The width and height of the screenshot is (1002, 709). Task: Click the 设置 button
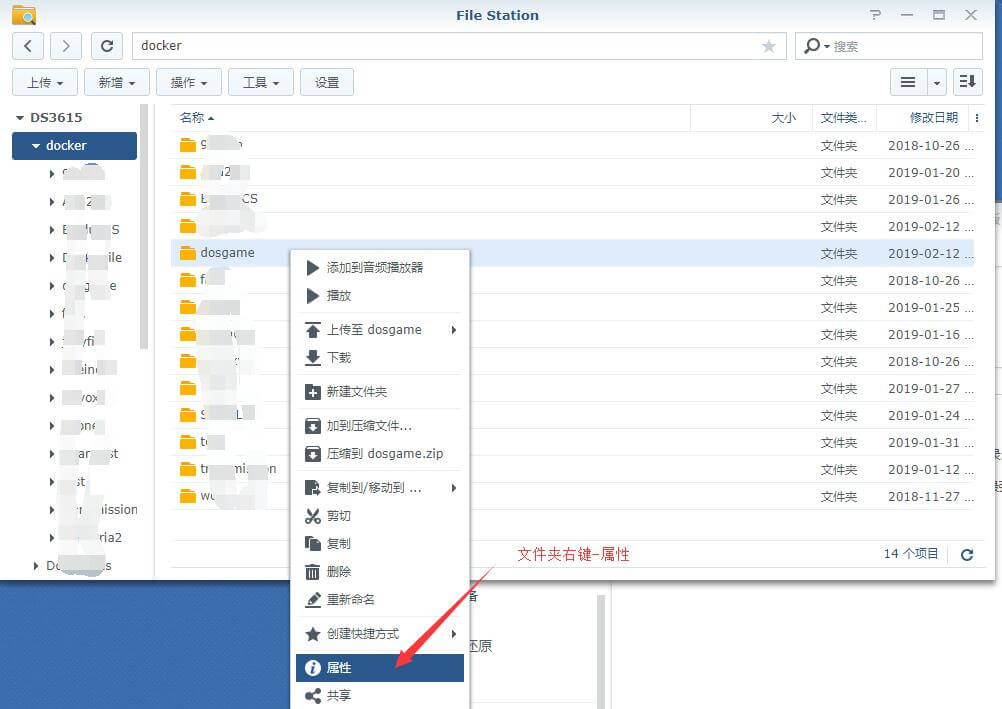click(x=327, y=82)
